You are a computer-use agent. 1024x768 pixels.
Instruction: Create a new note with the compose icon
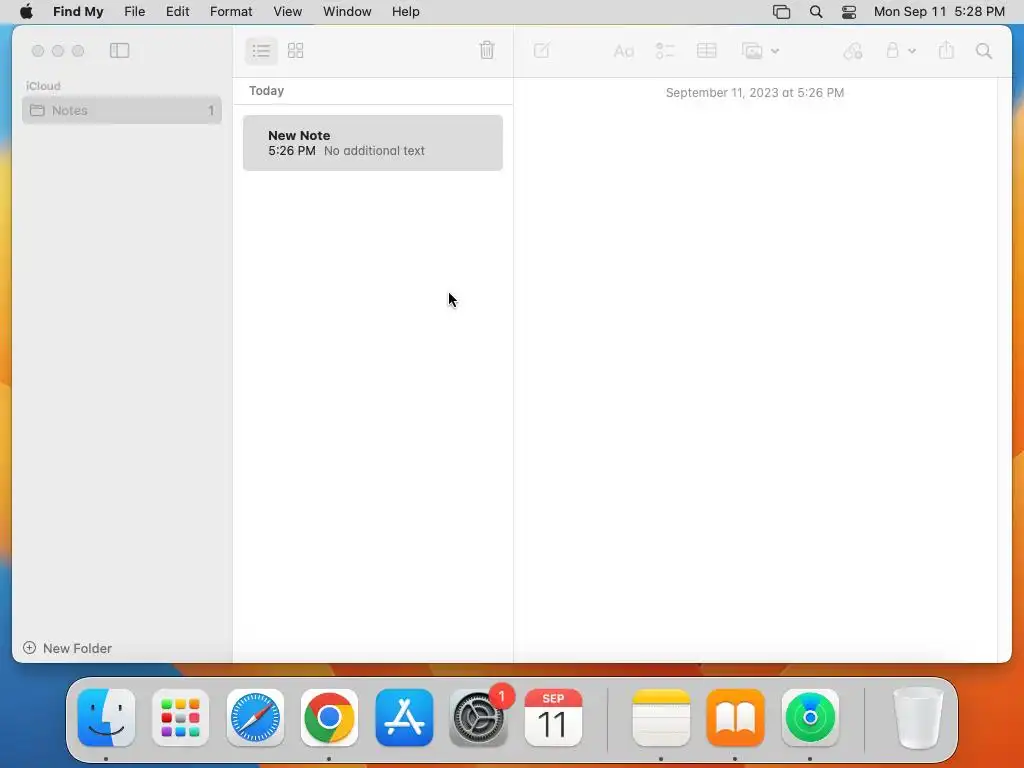tap(541, 50)
